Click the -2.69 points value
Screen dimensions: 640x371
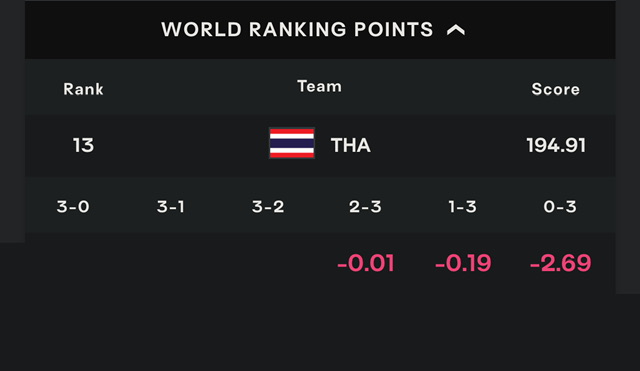point(560,263)
